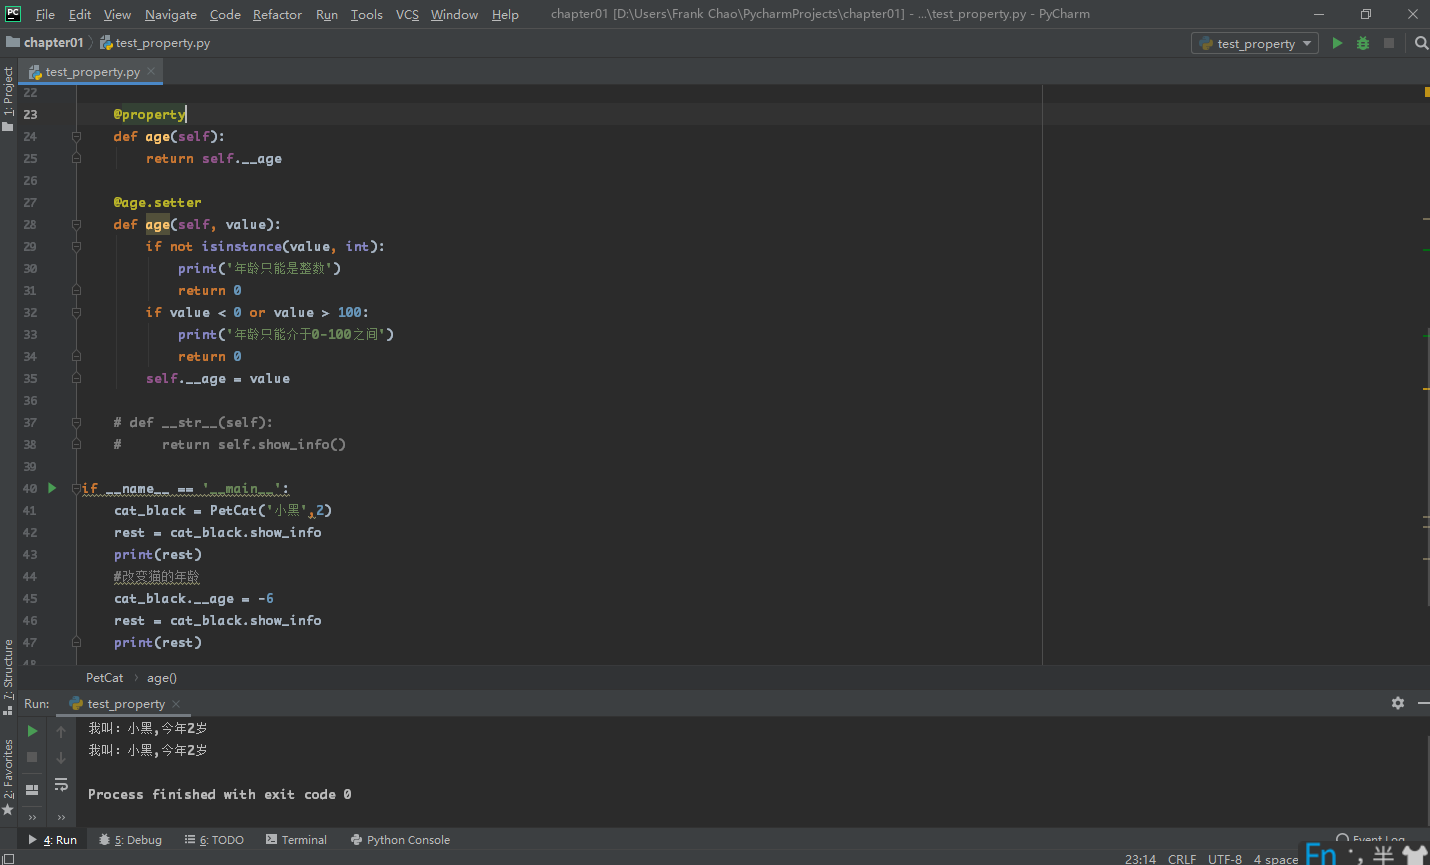Viewport: 1430px width, 865px height.
Task: Close the test_property Run tab
Action: coord(176,703)
